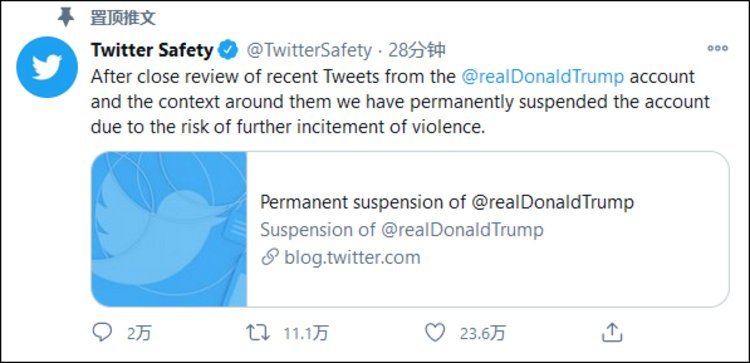Open the @TwitterSafety handle
The image size is (750, 363).
(x=309, y=50)
